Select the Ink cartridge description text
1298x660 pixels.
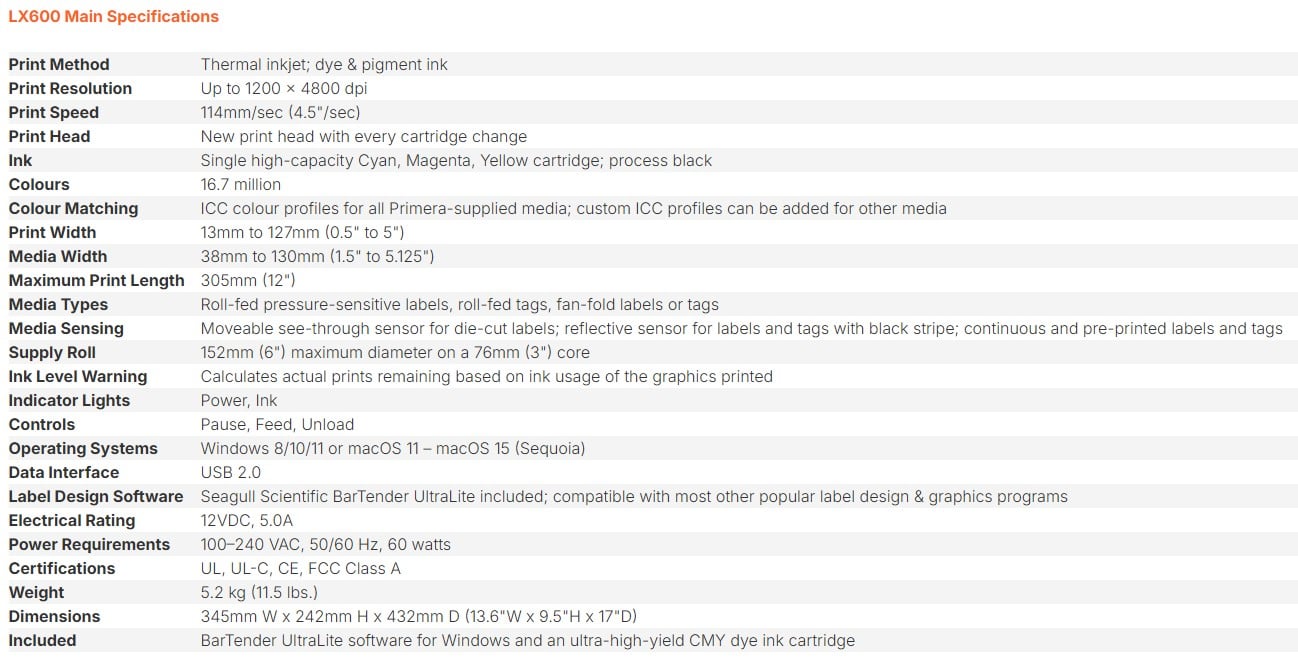pos(456,160)
